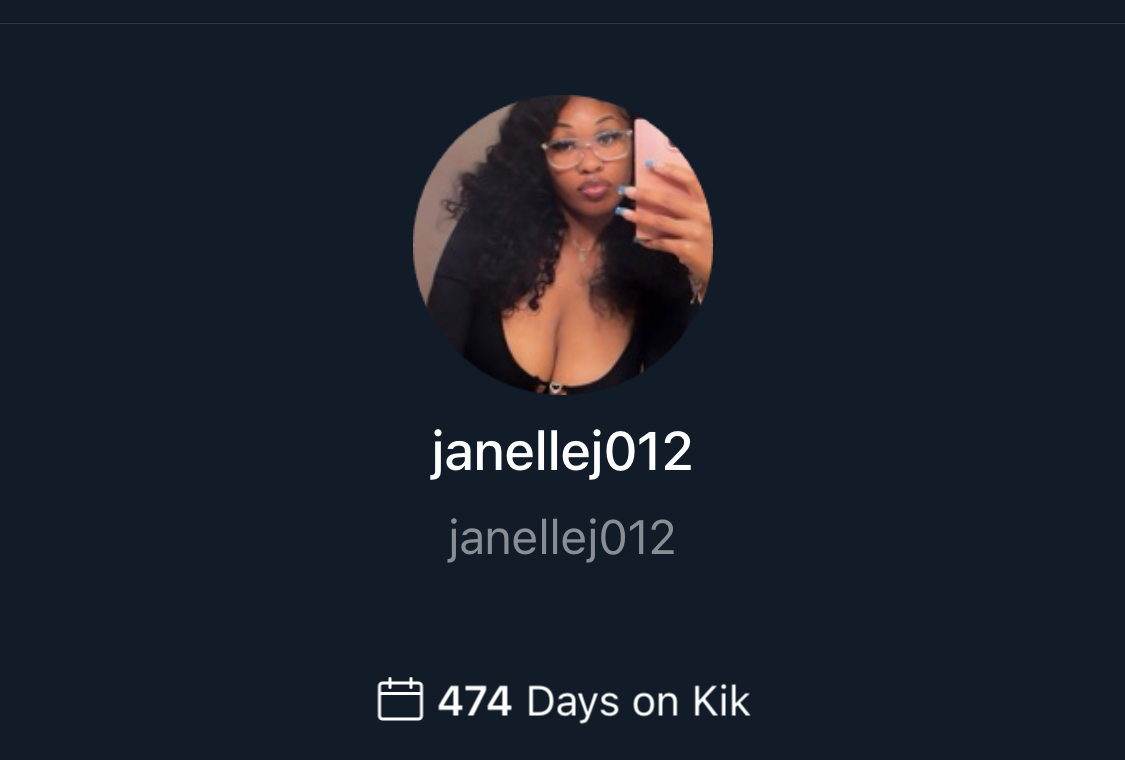The image size is (1125, 760).
Task: Open the circular profile picture
Action: 562,245
